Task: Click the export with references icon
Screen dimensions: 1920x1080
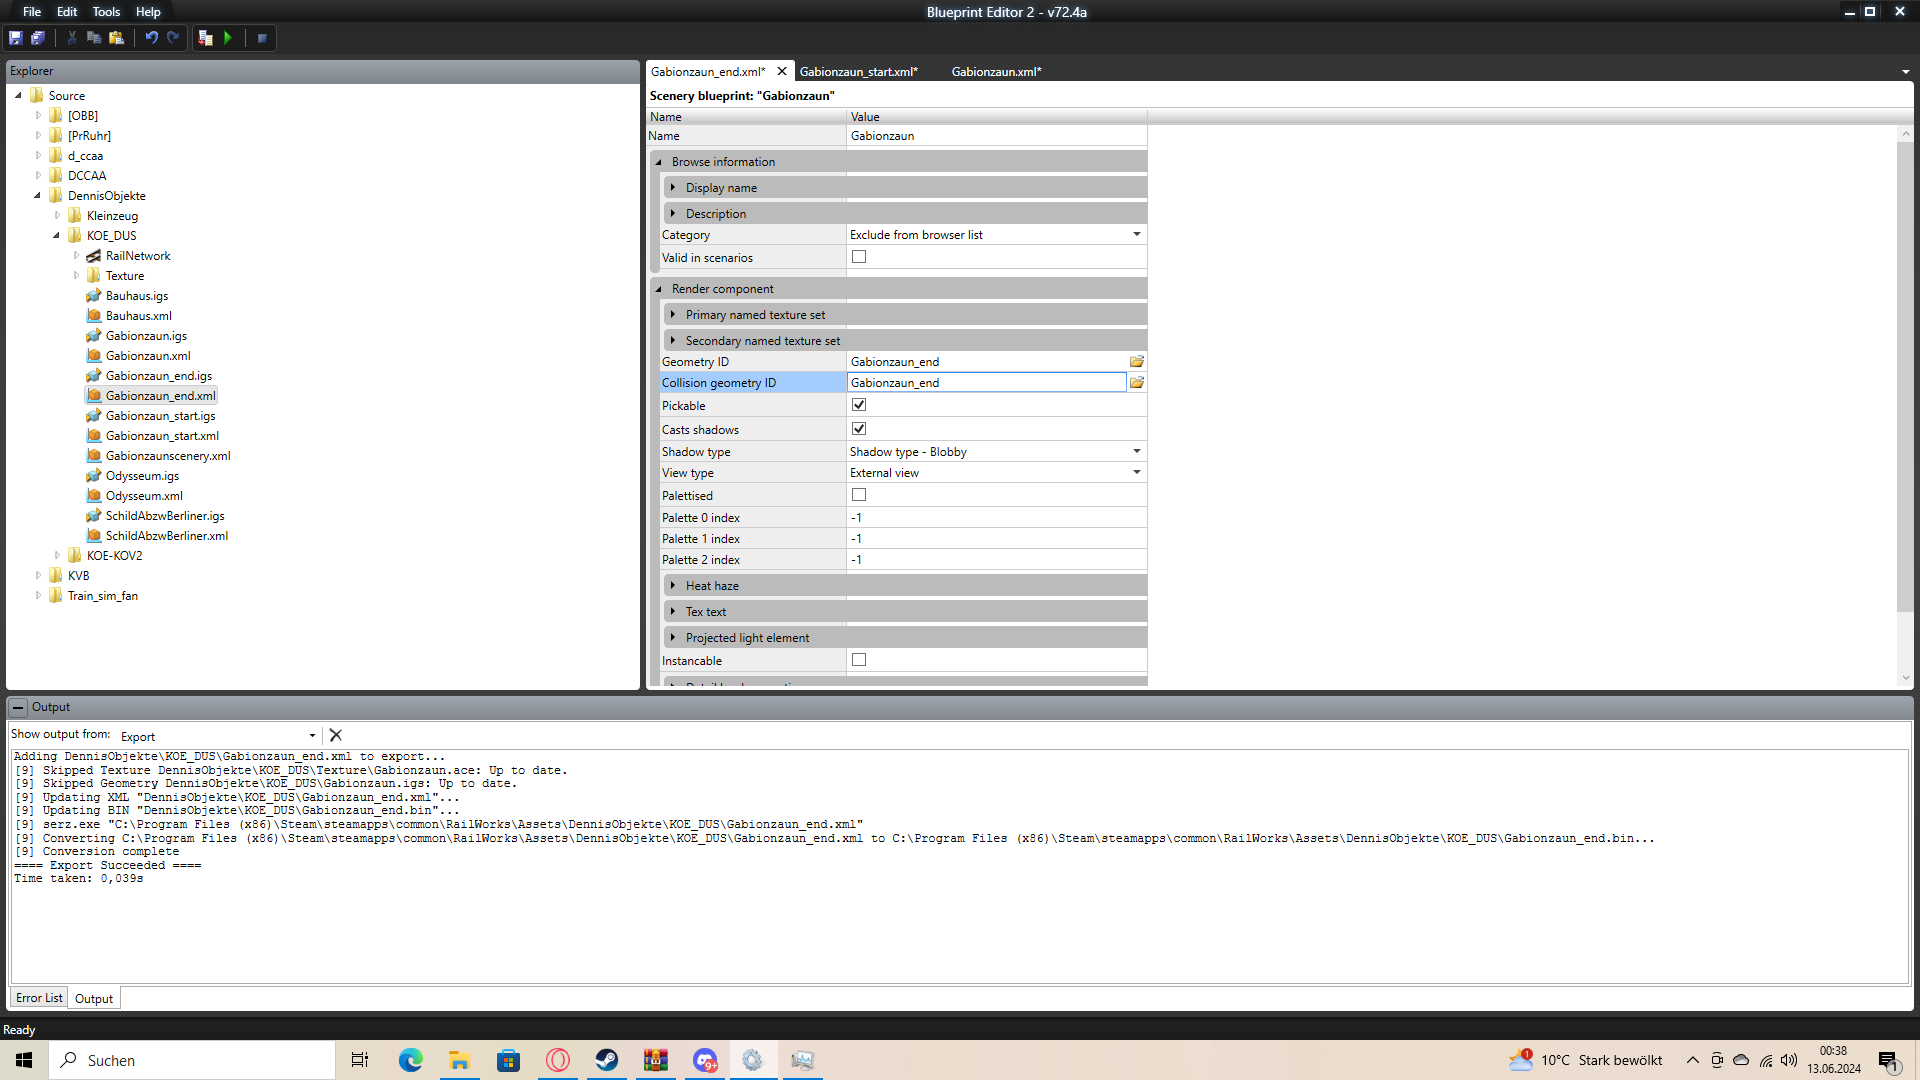Action: (x=205, y=38)
